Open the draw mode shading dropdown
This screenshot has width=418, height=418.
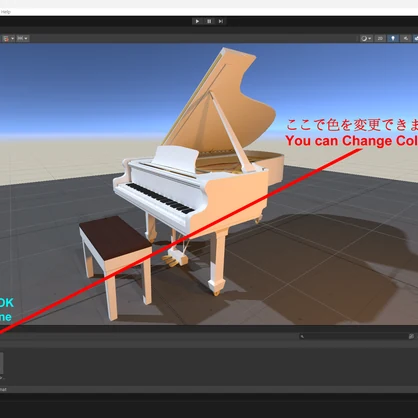[x=366, y=38]
